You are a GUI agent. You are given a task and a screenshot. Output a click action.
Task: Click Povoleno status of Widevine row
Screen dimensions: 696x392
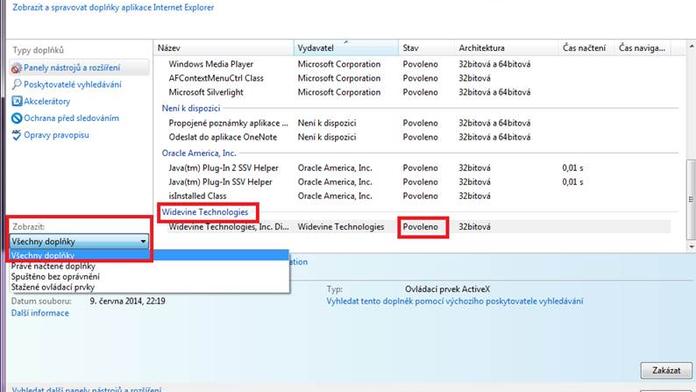(x=420, y=227)
